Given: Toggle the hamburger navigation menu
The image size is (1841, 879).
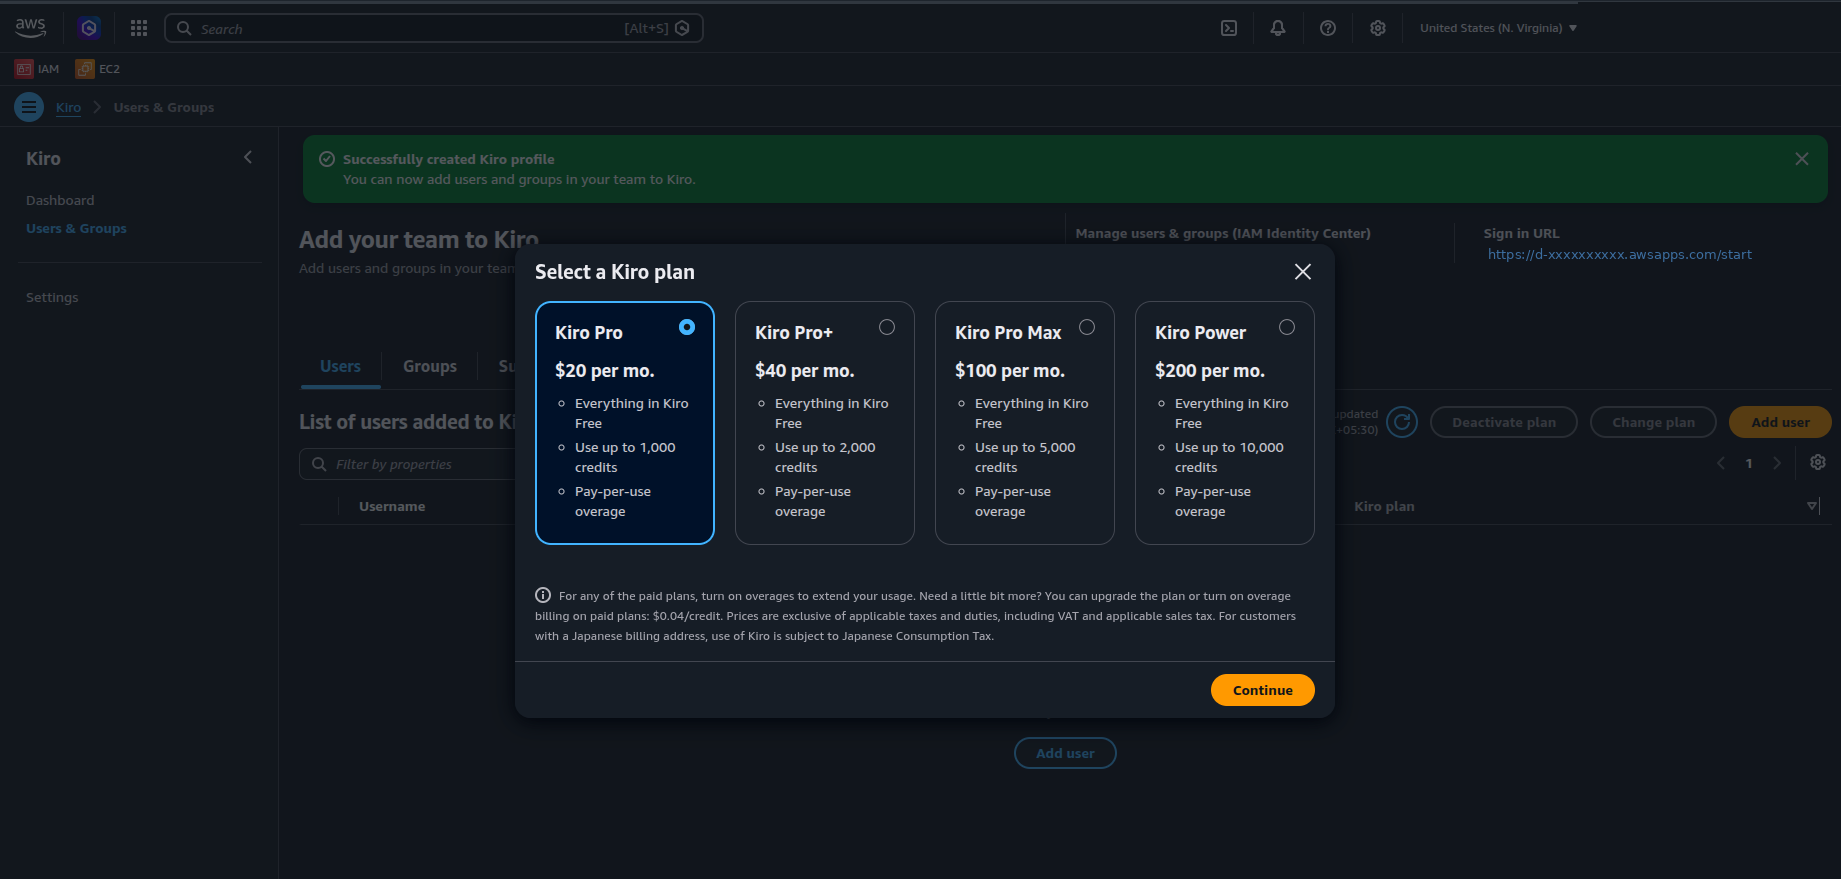Looking at the screenshot, I should coord(29,107).
